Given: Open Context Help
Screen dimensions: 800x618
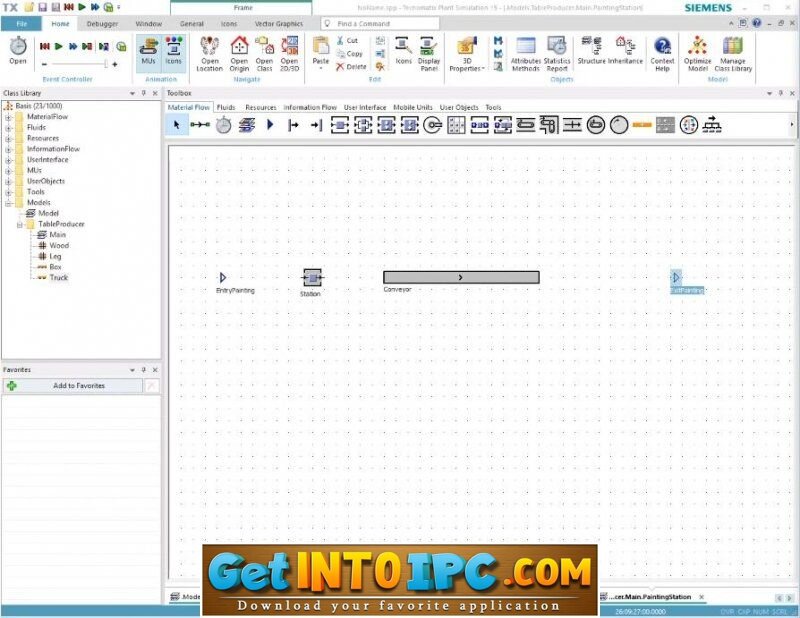Looking at the screenshot, I should [x=662, y=54].
